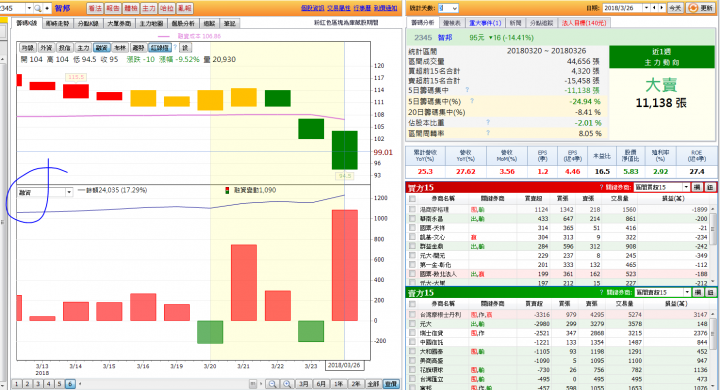Click help question mark in 買方15 header
720x390 pixels.
[601, 187]
